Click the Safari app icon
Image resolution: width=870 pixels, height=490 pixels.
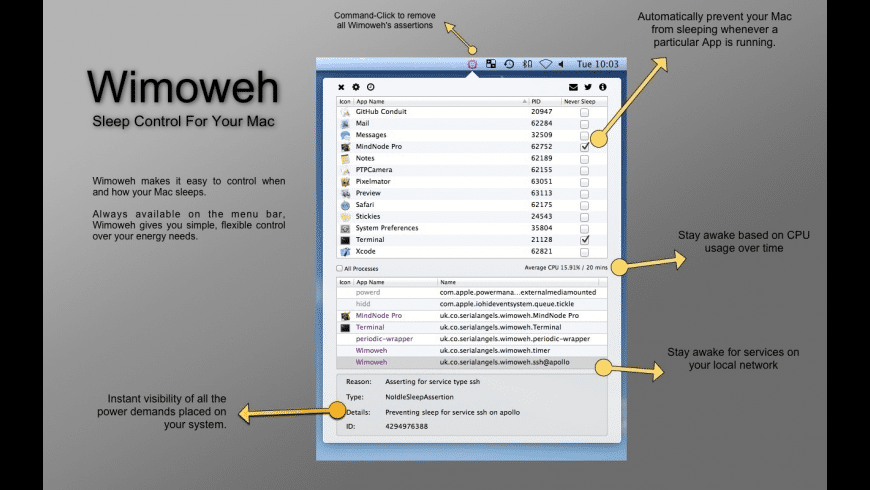(x=345, y=205)
